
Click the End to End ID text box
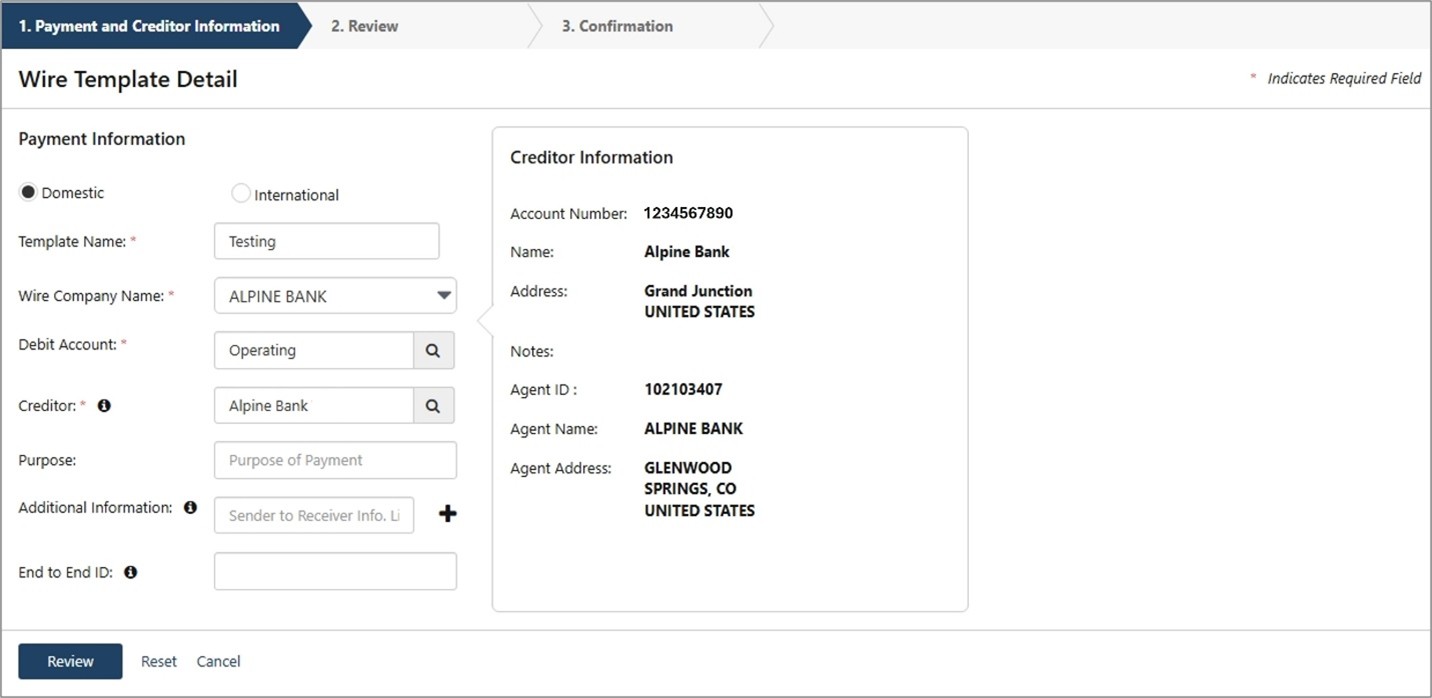[335, 571]
